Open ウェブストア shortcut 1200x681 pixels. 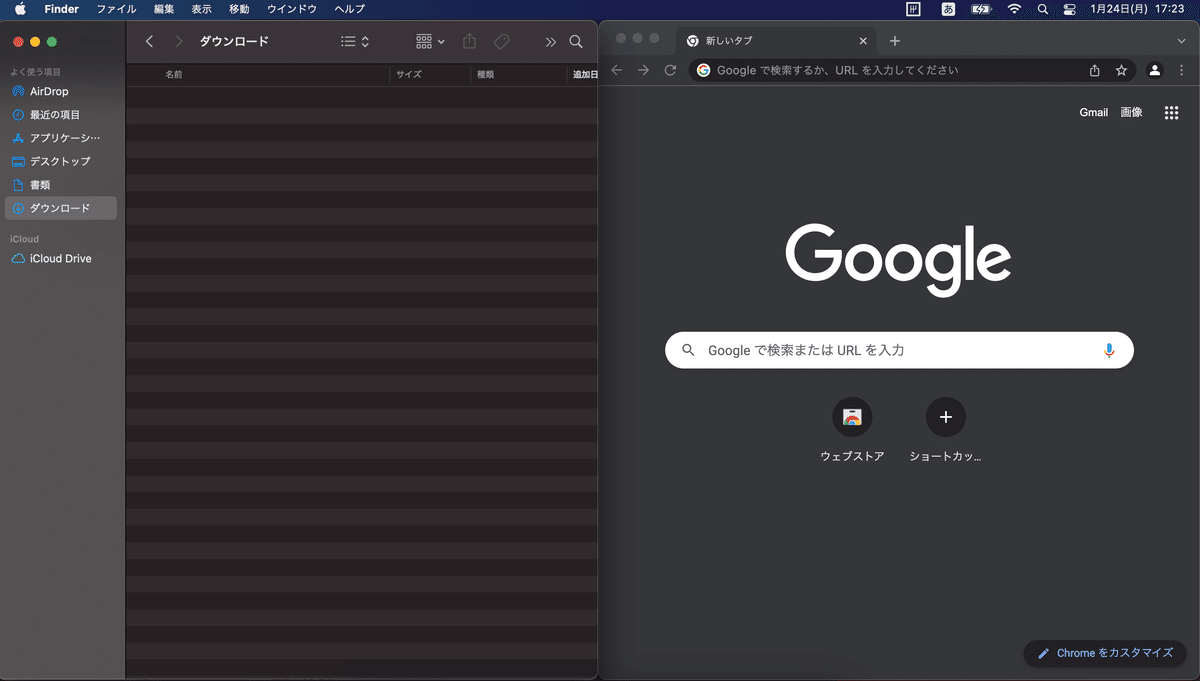(852, 430)
